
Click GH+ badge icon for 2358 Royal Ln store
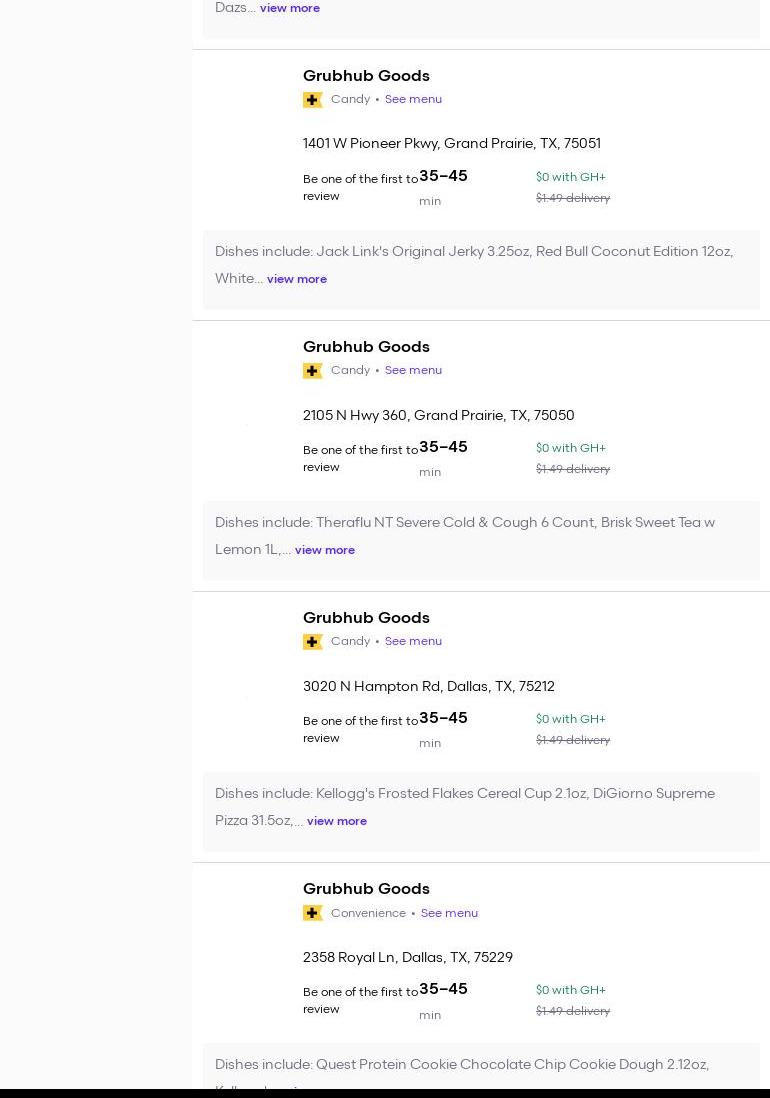[x=313, y=913]
